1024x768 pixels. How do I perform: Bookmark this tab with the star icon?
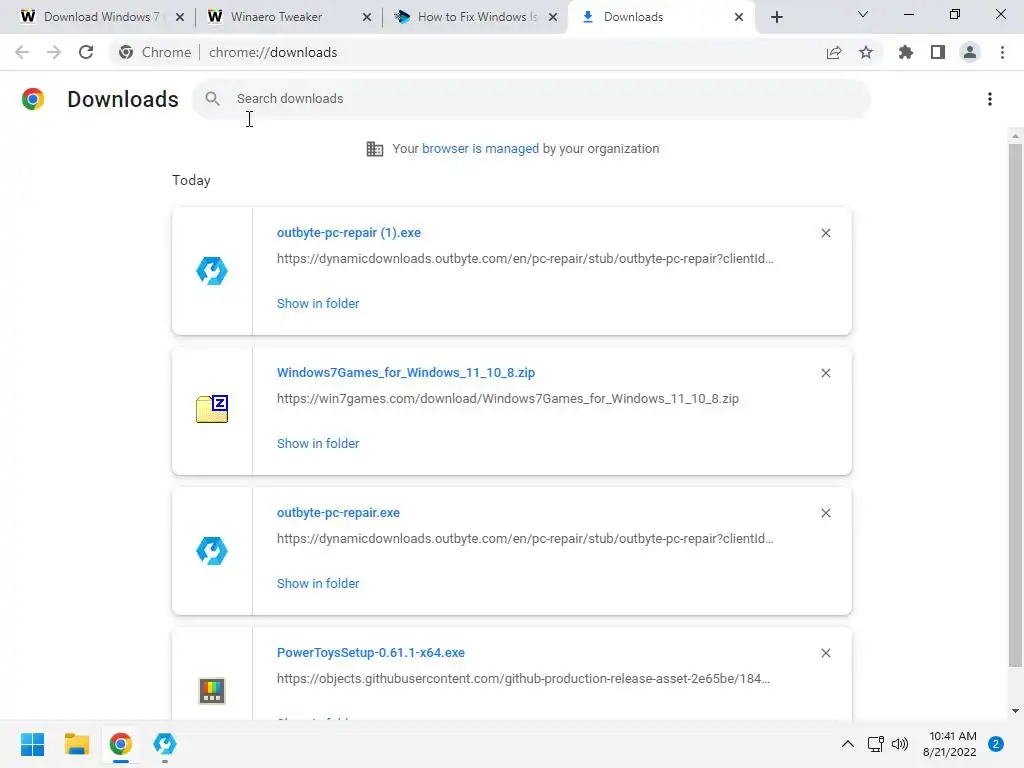pos(866,52)
